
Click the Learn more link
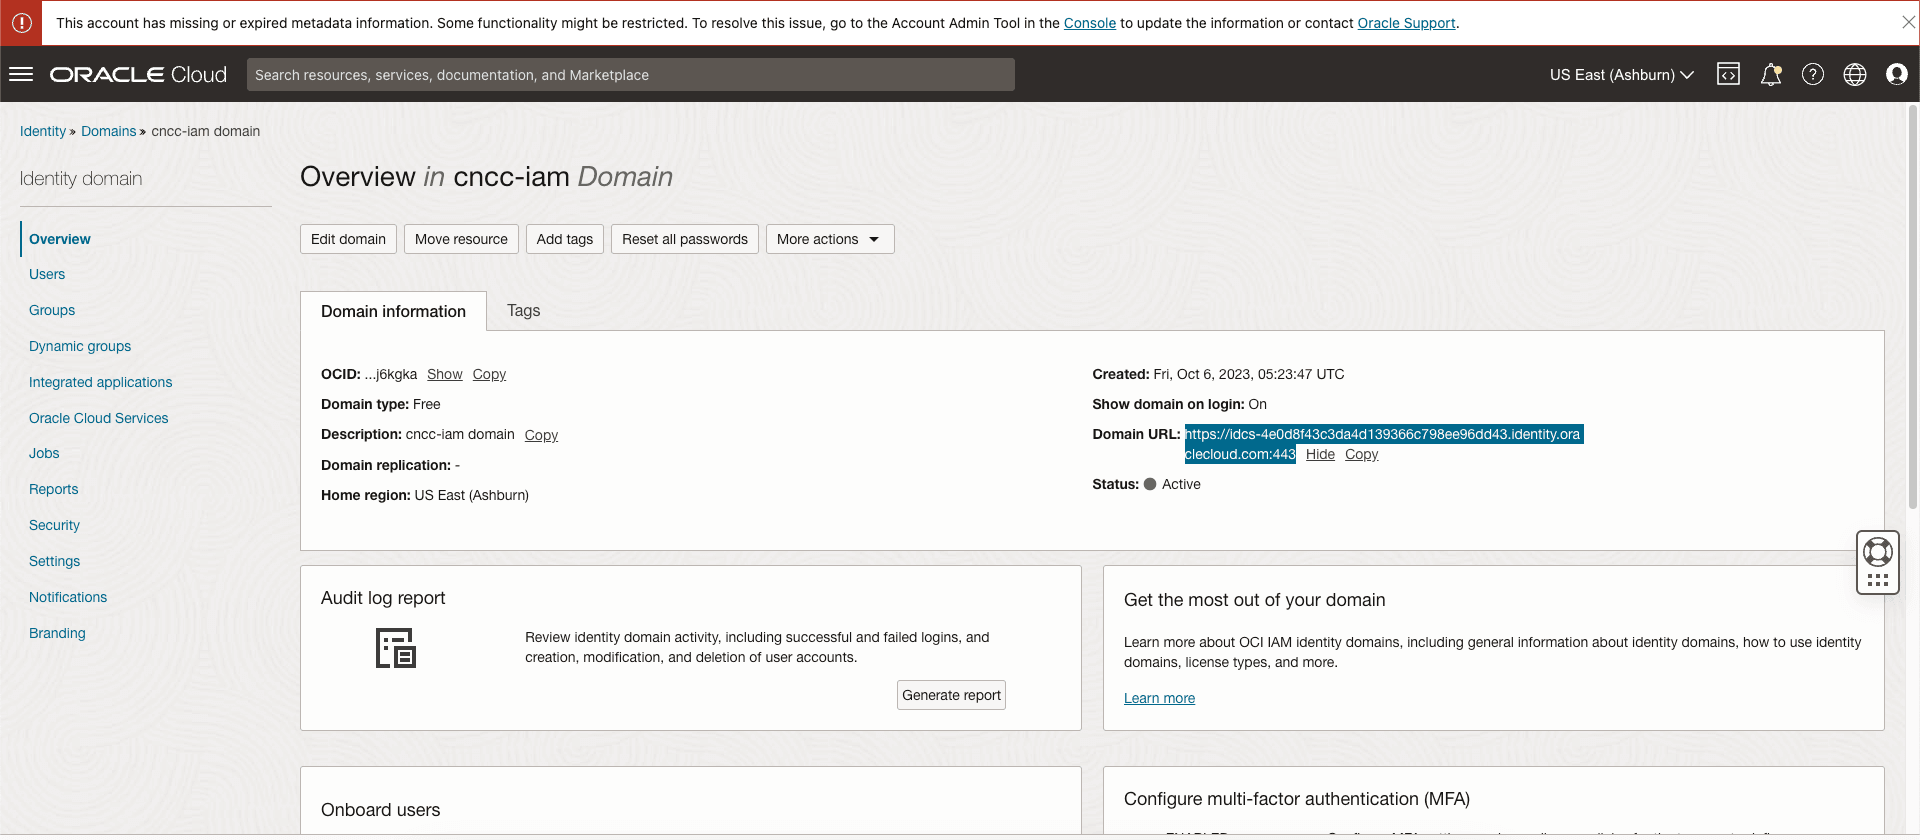(1159, 698)
